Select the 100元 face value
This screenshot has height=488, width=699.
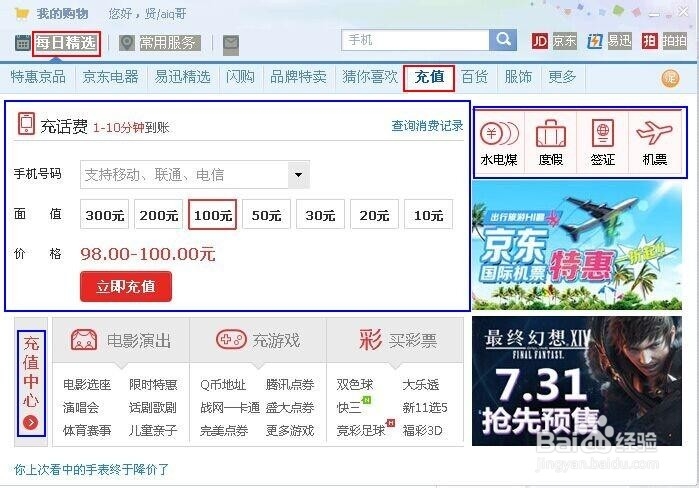point(213,215)
